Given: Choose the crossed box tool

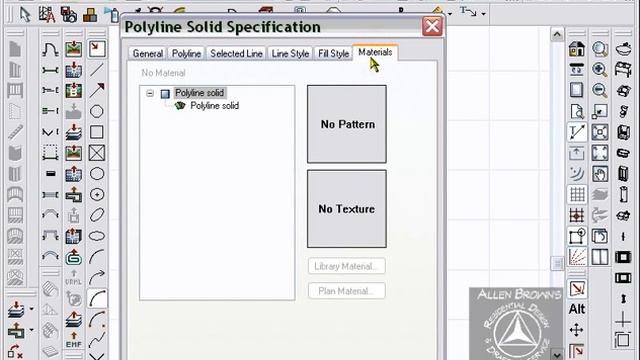Looking at the screenshot, I should pos(97,153).
